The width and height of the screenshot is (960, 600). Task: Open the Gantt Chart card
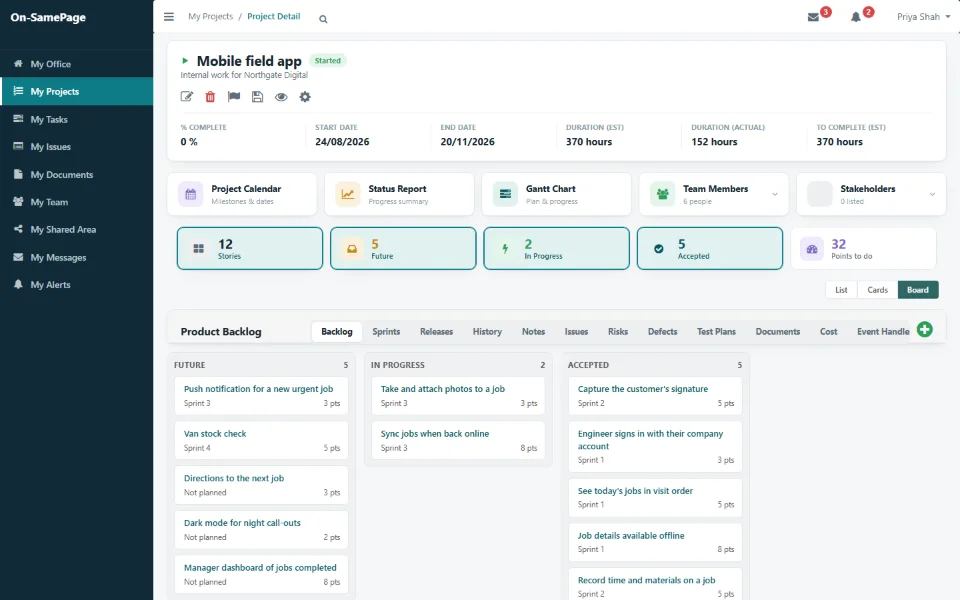[557, 194]
